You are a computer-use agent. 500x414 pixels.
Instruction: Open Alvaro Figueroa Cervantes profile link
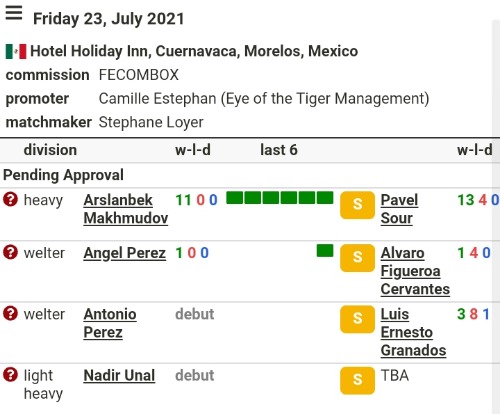coord(415,271)
